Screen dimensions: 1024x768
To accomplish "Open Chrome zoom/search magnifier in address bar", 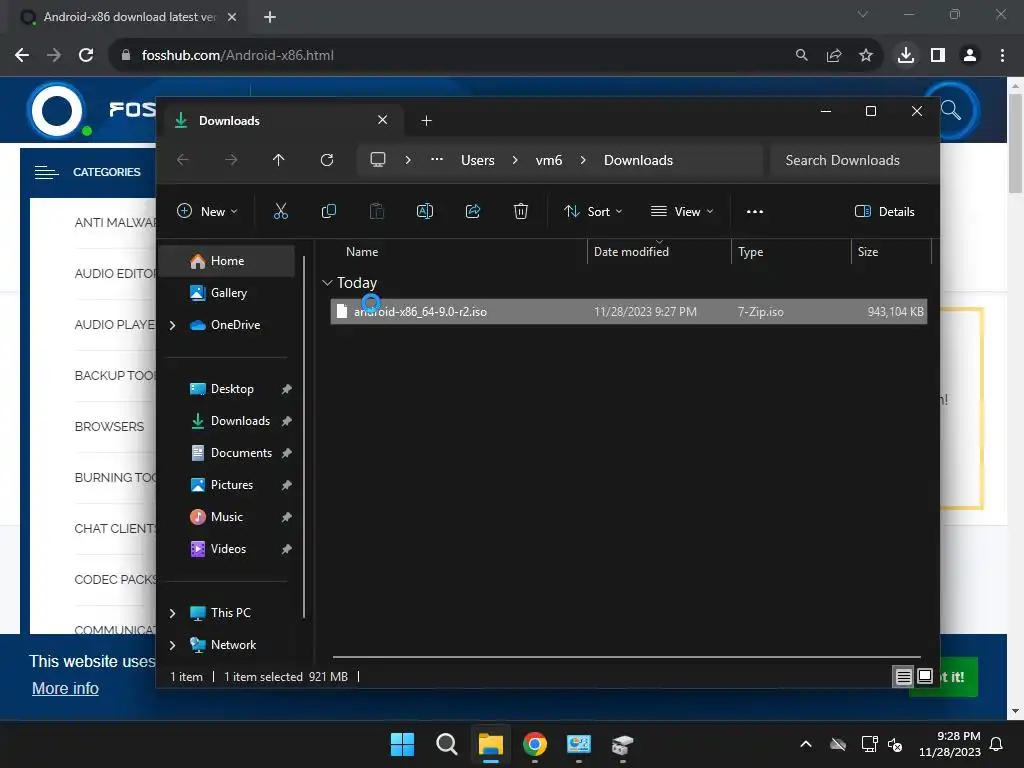I will tap(801, 56).
